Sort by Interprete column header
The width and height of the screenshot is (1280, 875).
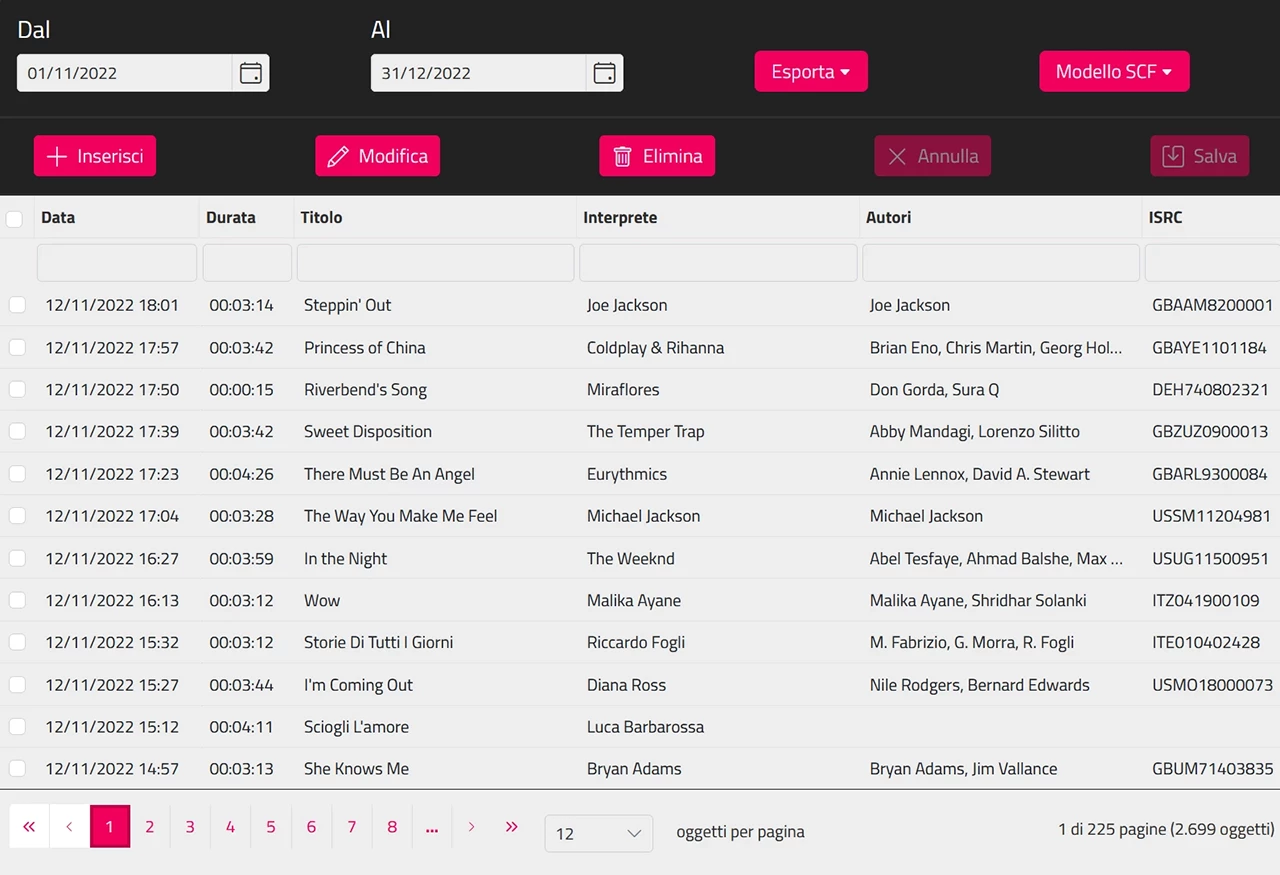pyautogui.click(x=620, y=217)
